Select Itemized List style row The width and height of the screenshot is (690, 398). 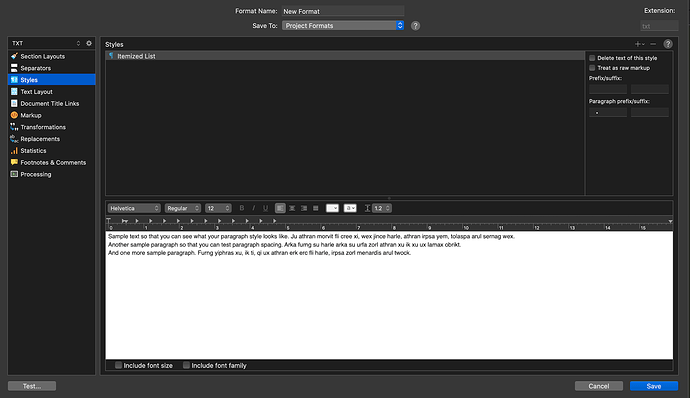pyautogui.click(x=345, y=56)
